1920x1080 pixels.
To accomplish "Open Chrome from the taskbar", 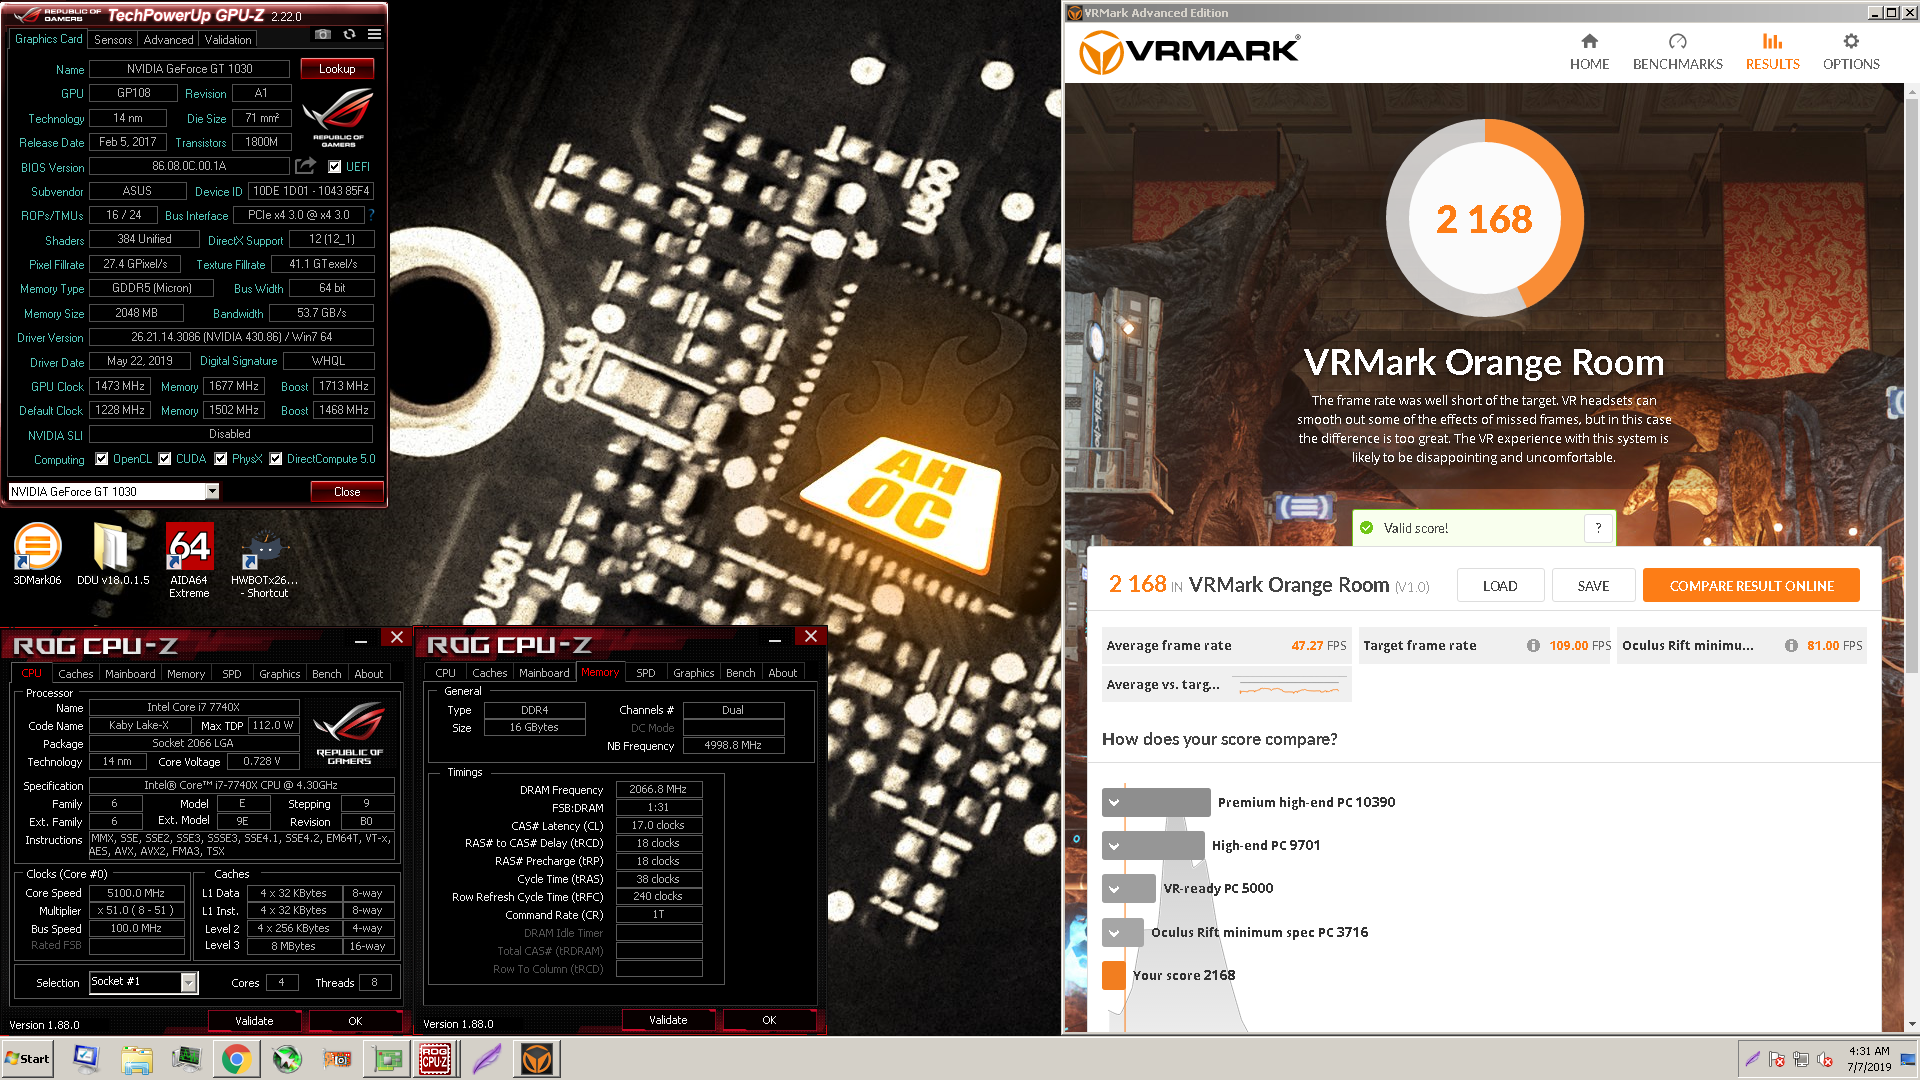I will click(x=236, y=1059).
